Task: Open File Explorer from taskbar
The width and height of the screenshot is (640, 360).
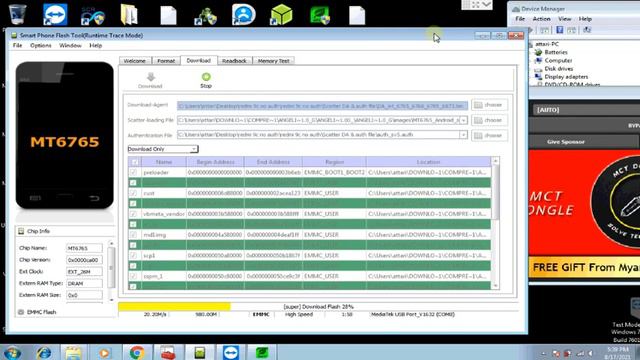Action: coord(73,352)
